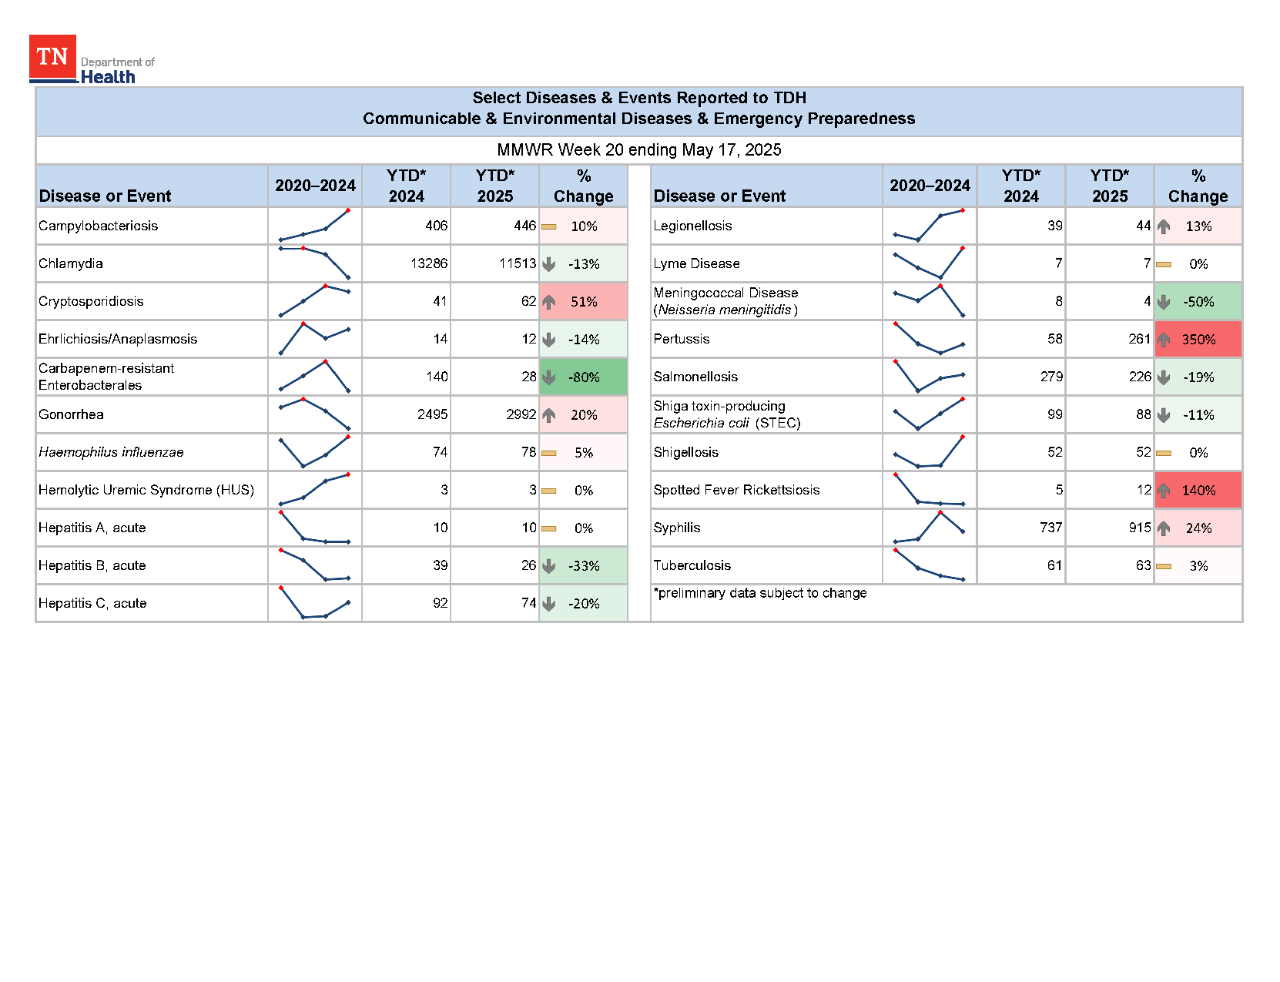1280x982 pixels.
Task: Click the down arrow beside Hepatitis B -33%
Action: 548,565
